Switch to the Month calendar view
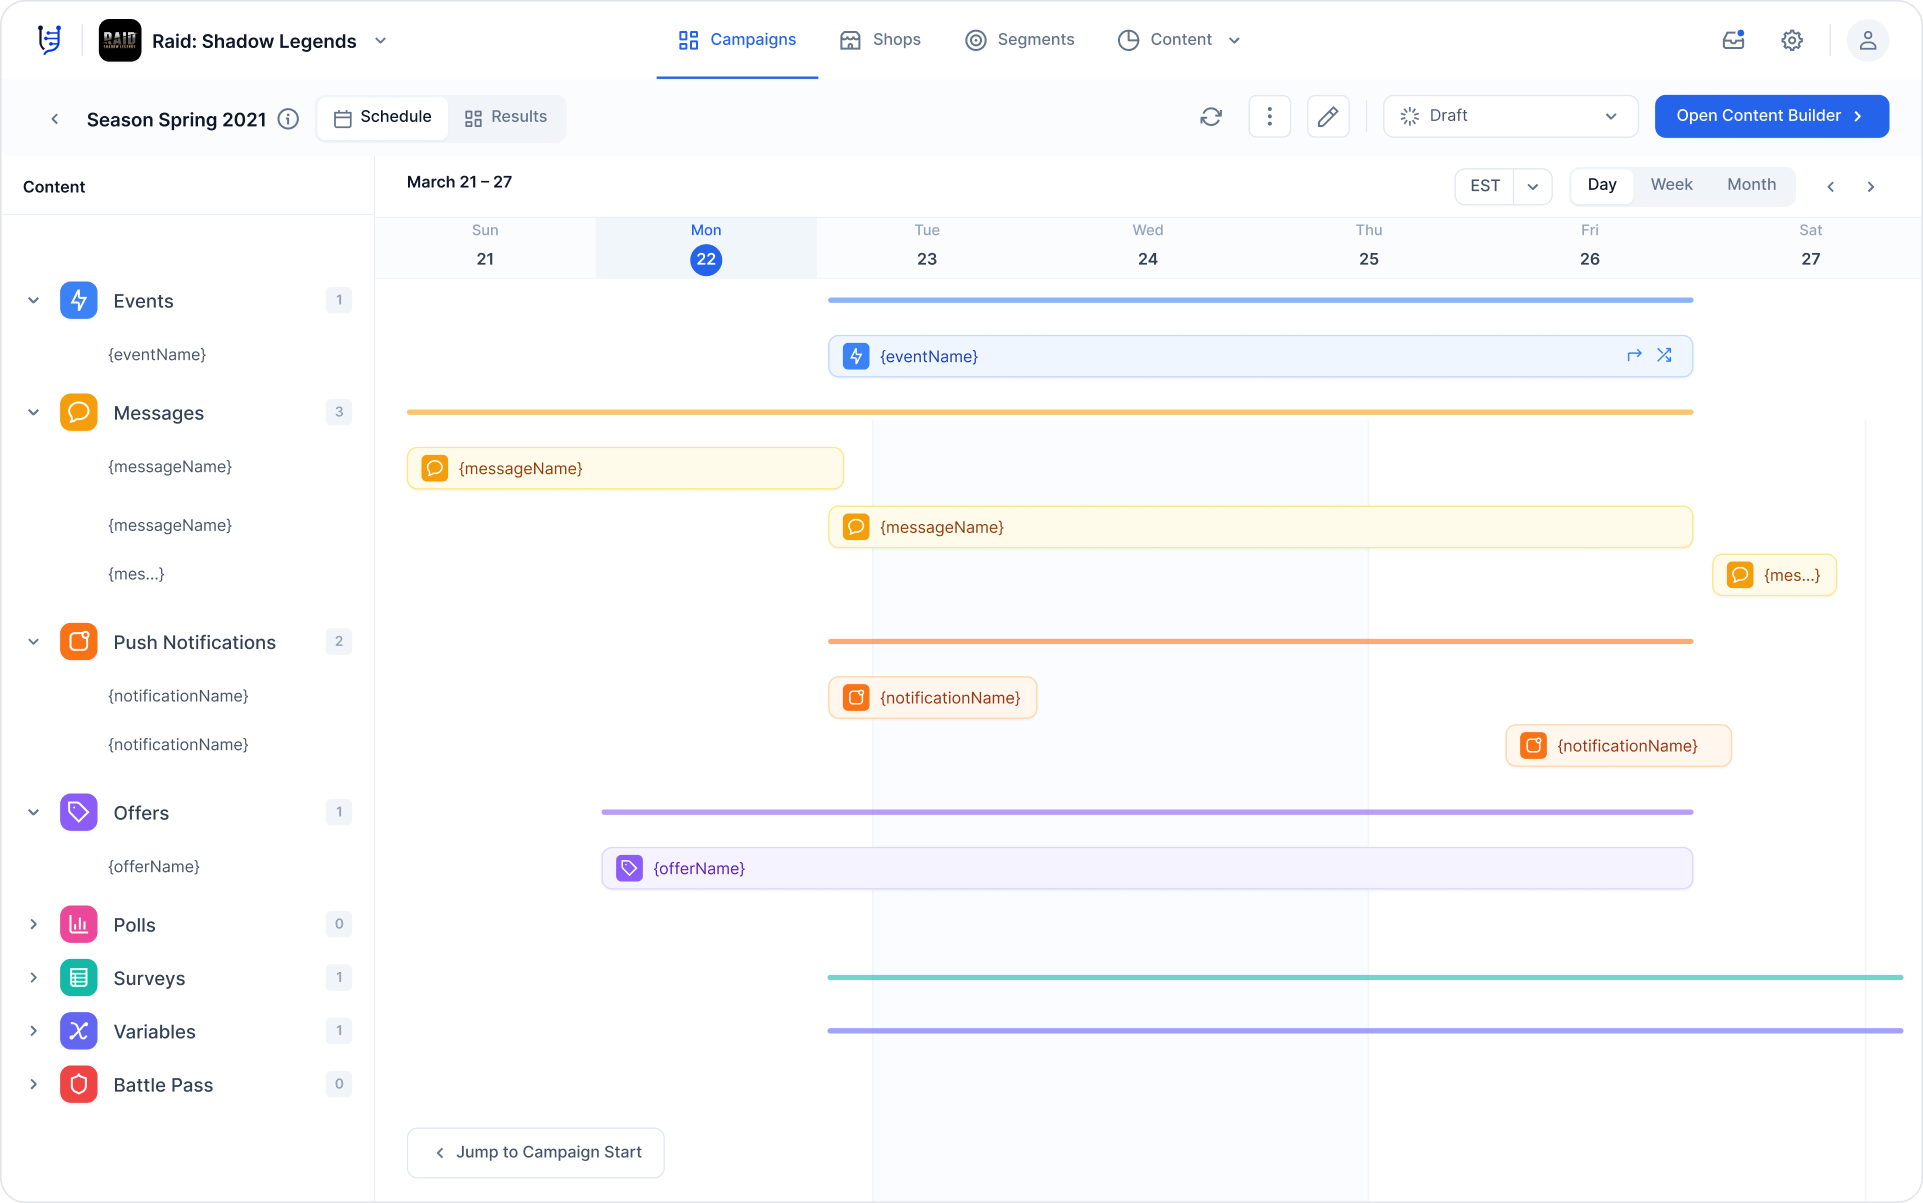 1751,185
